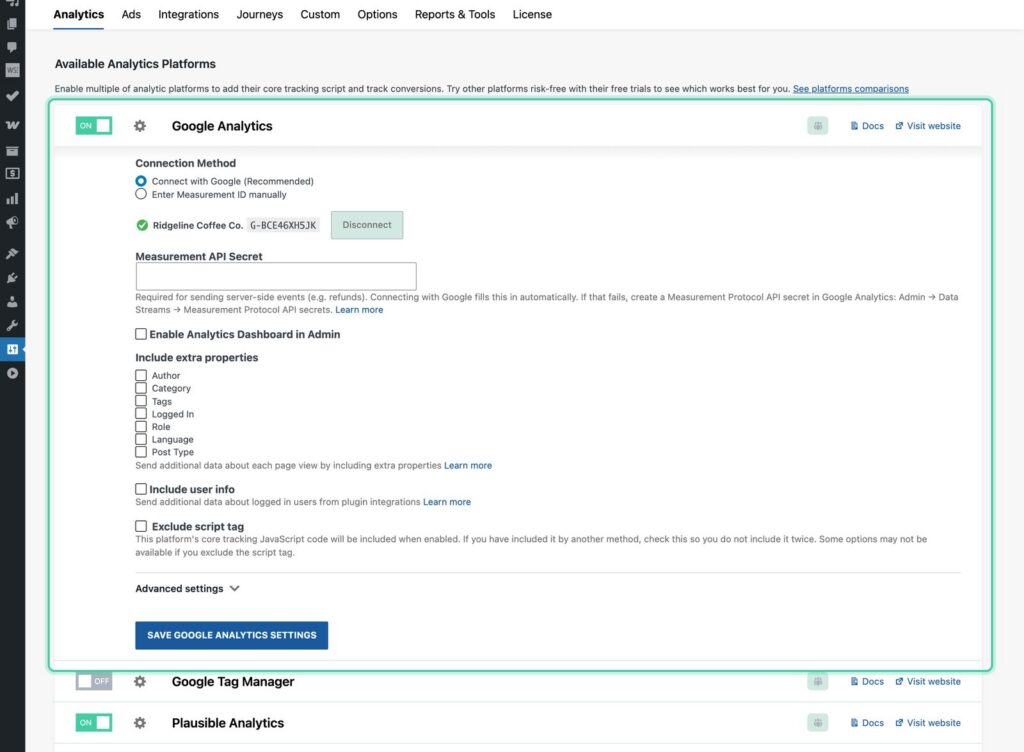Image resolution: width=1024 pixels, height=752 pixels.
Task: Open See platforms comparisons link
Action: click(x=850, y=89)
